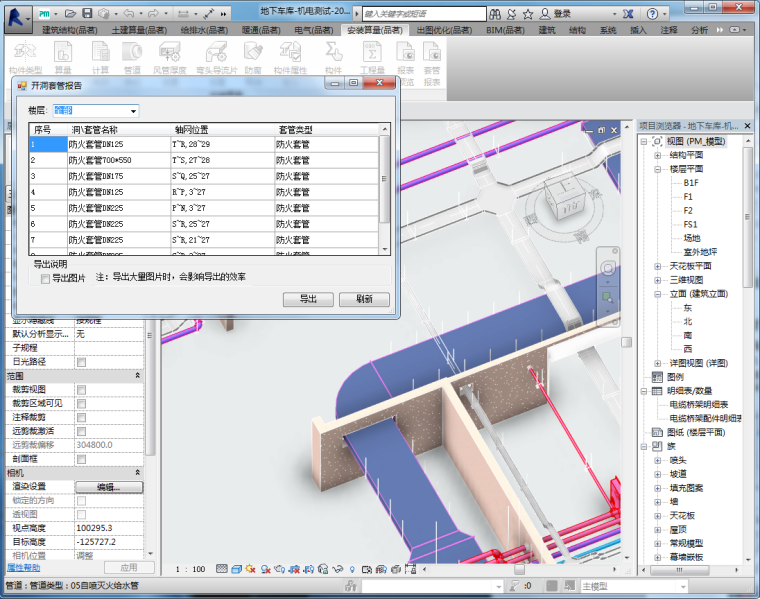Collapse the 视图 (PM_模型) tree node
Screen dimensions: 760x599
click(x=644, y=142)
